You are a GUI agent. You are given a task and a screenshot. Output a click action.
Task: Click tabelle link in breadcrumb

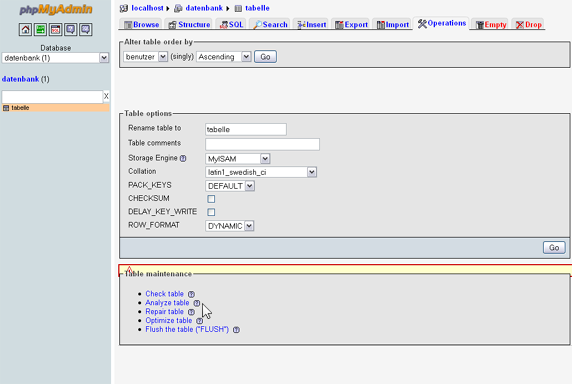(x=257, y=8)
